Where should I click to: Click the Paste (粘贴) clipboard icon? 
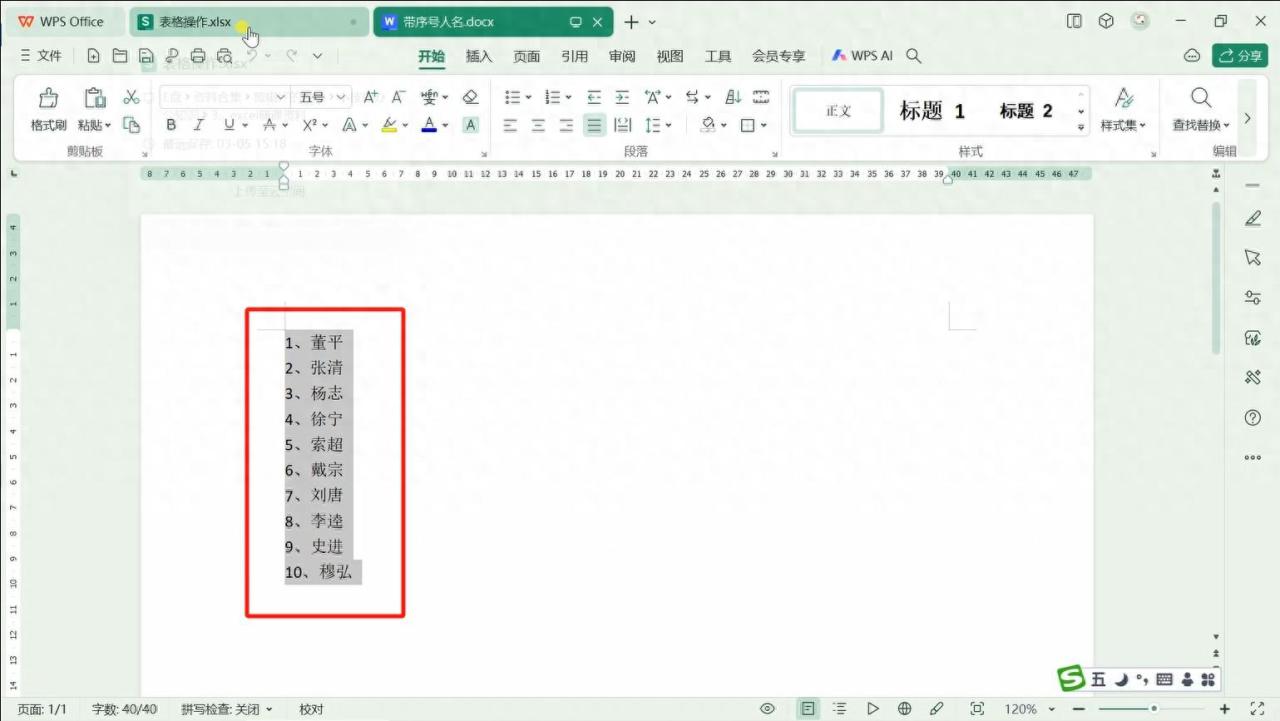pos(95,98)
